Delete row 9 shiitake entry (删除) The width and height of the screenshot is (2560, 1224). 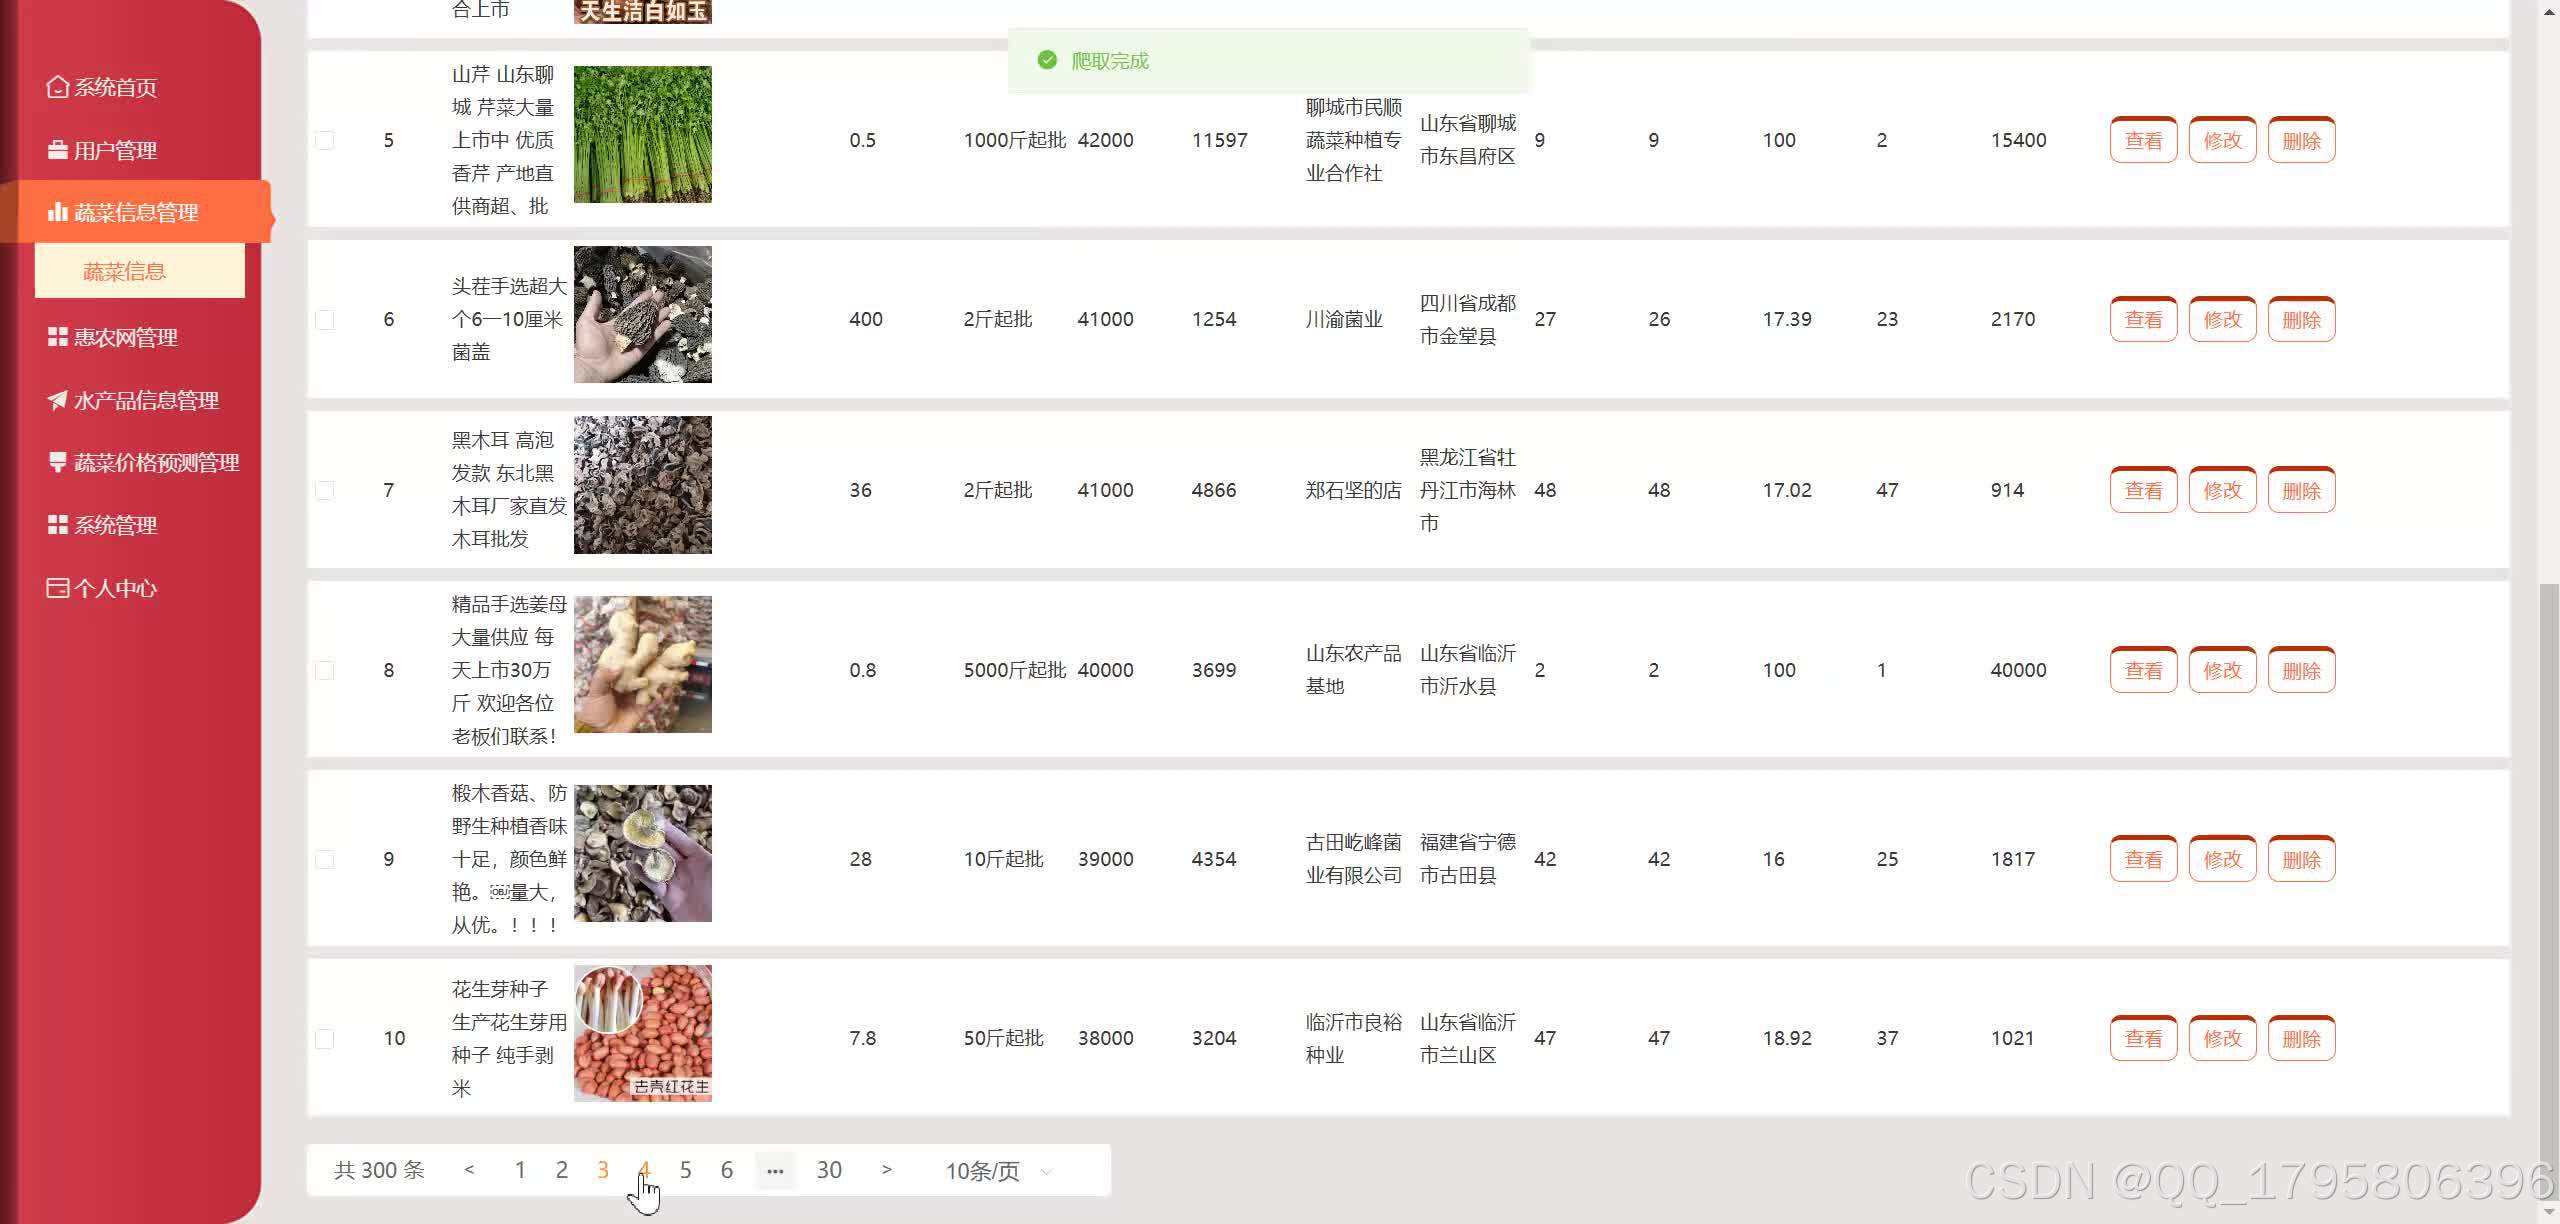pos(2301,859)
